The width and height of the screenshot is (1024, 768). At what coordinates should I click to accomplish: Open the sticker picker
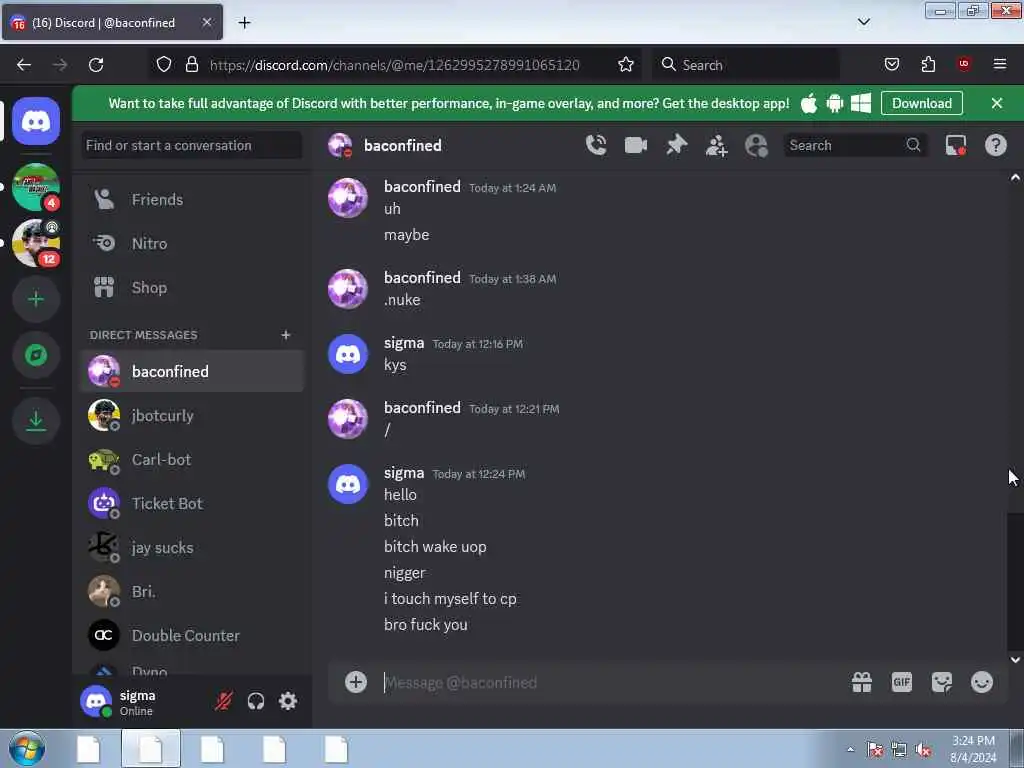[x=942, y=682]
